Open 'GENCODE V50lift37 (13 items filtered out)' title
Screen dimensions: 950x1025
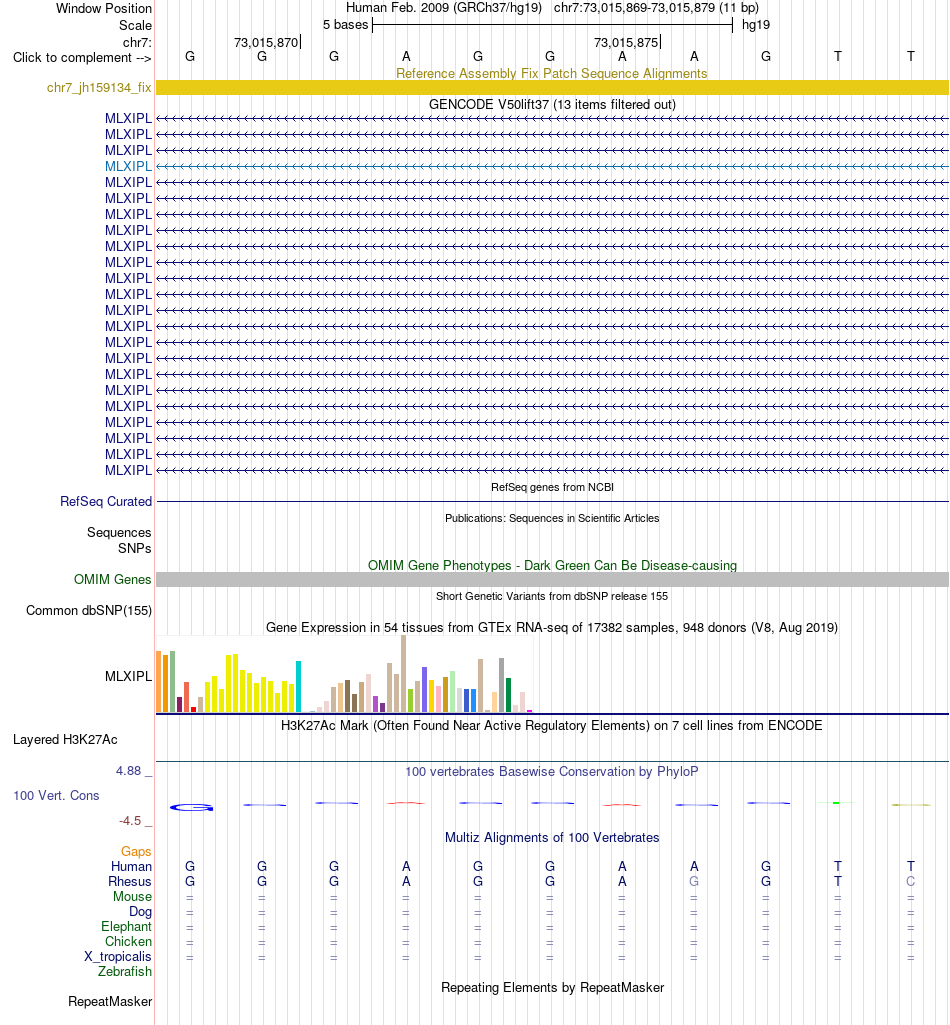tap(552, 105)
